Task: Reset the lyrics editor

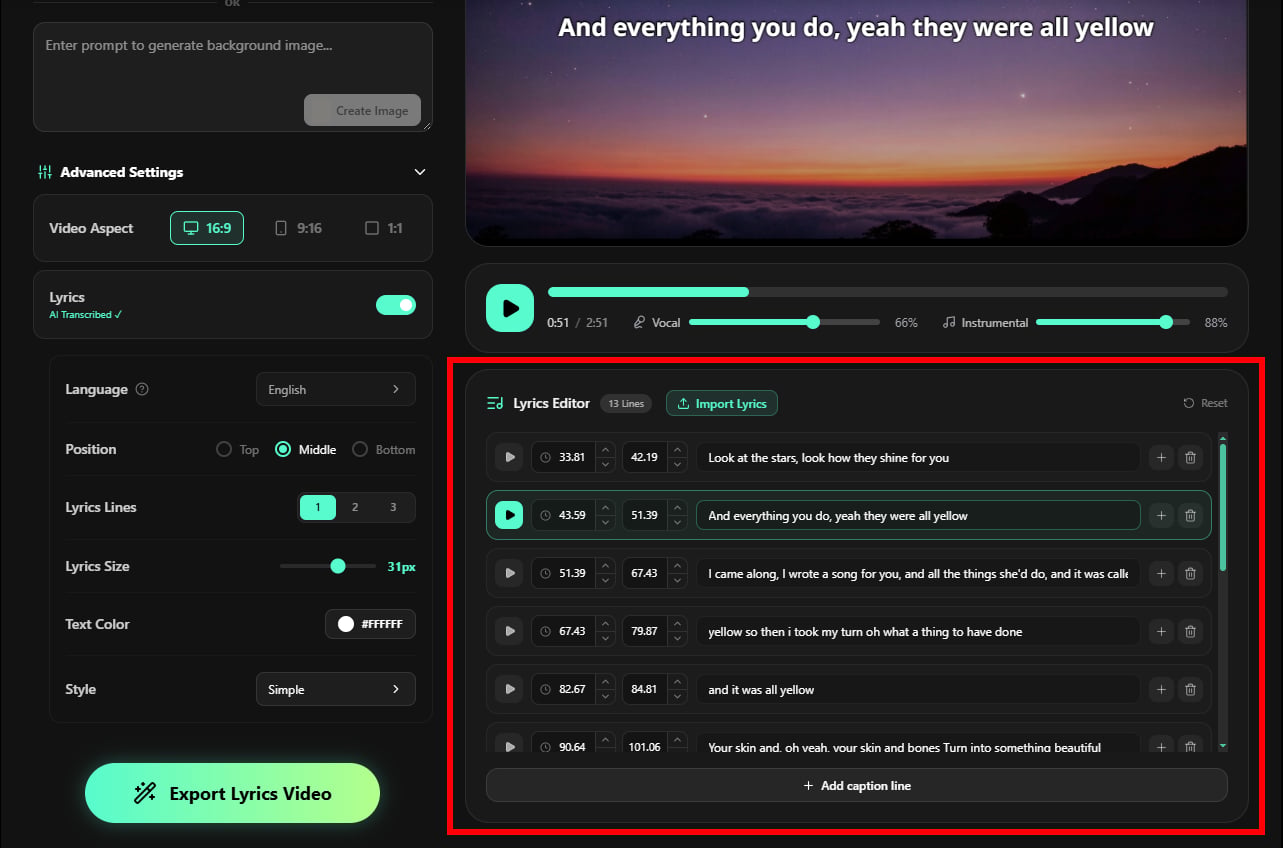Action: click(x=1205, y=403)
